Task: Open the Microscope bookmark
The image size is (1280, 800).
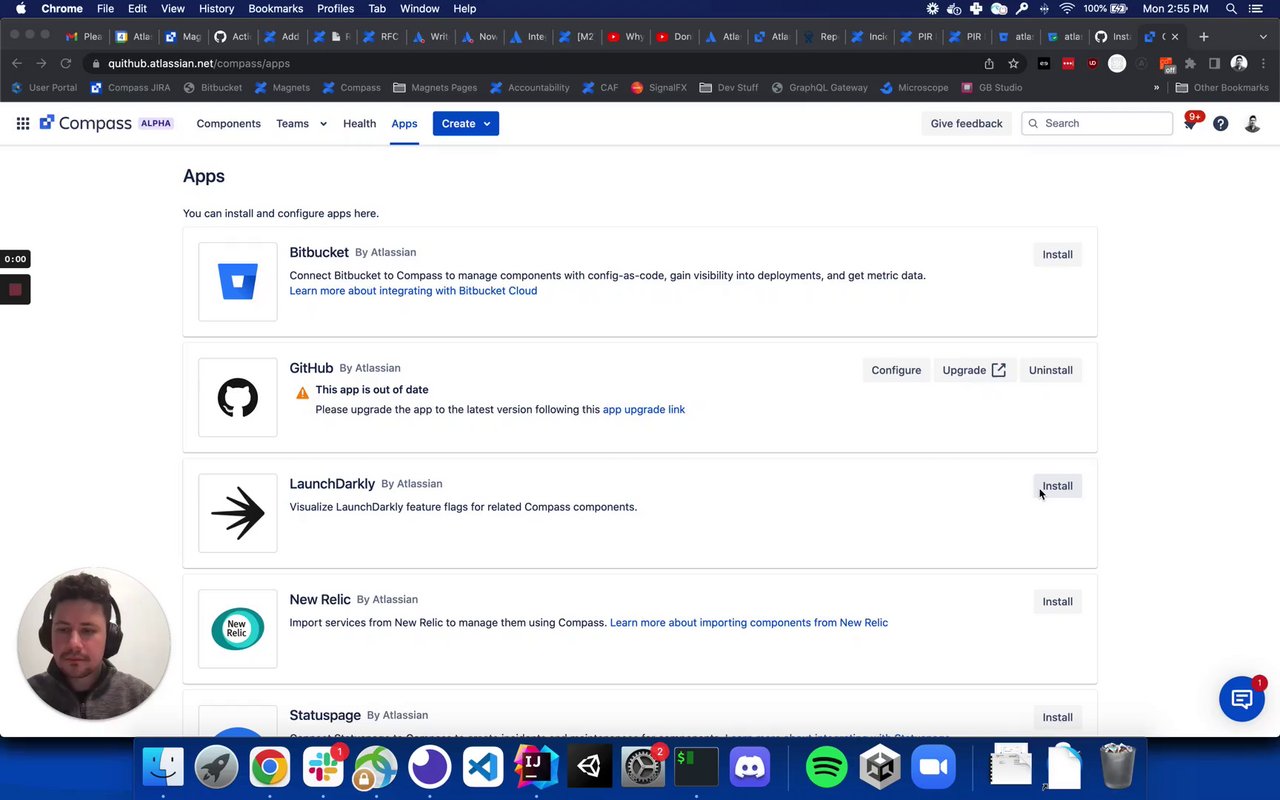Action: tap(914, 88)
